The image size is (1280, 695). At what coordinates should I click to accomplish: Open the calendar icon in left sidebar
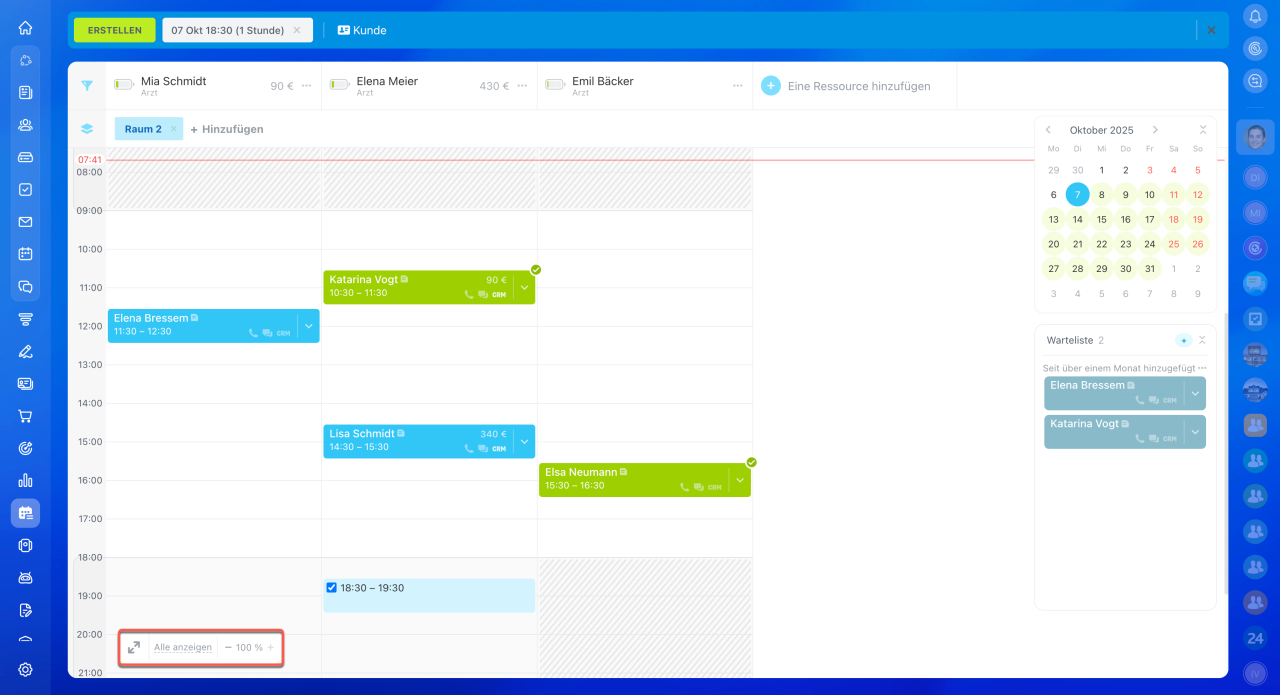(x=25, y=254)
